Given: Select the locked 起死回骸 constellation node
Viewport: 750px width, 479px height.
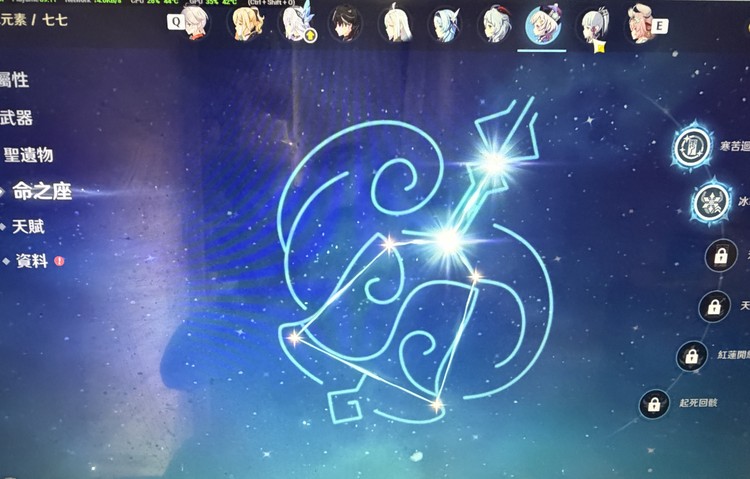Looking at the screenshot, I should 654,404.
